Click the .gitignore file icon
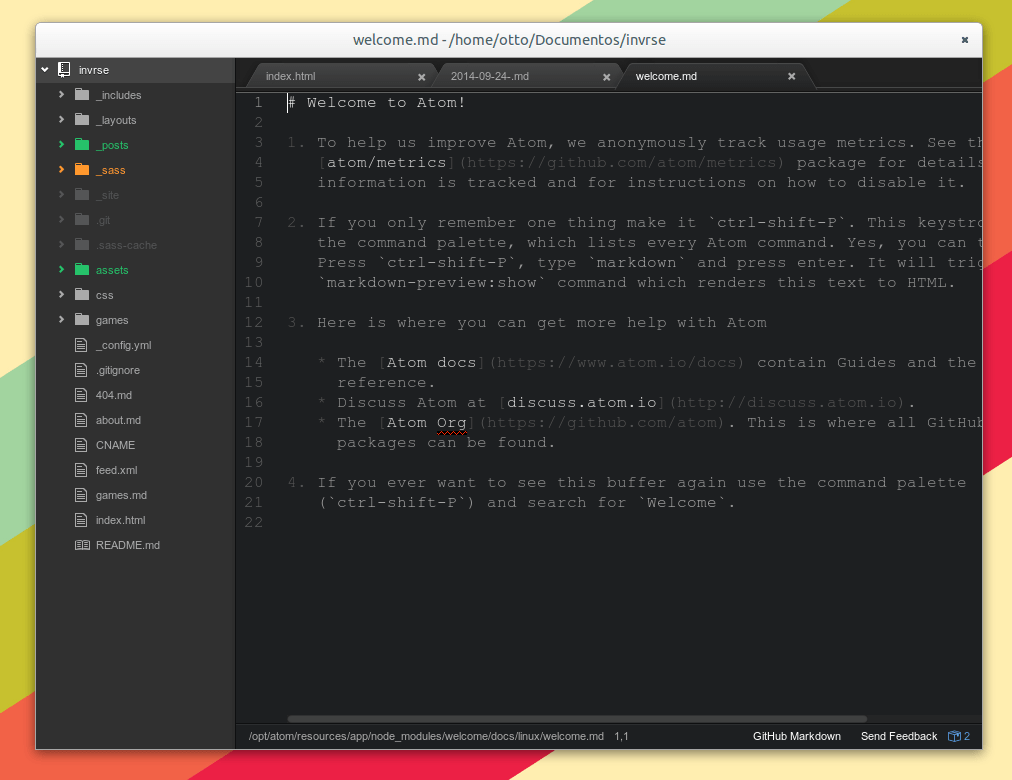 pos(81,370)
